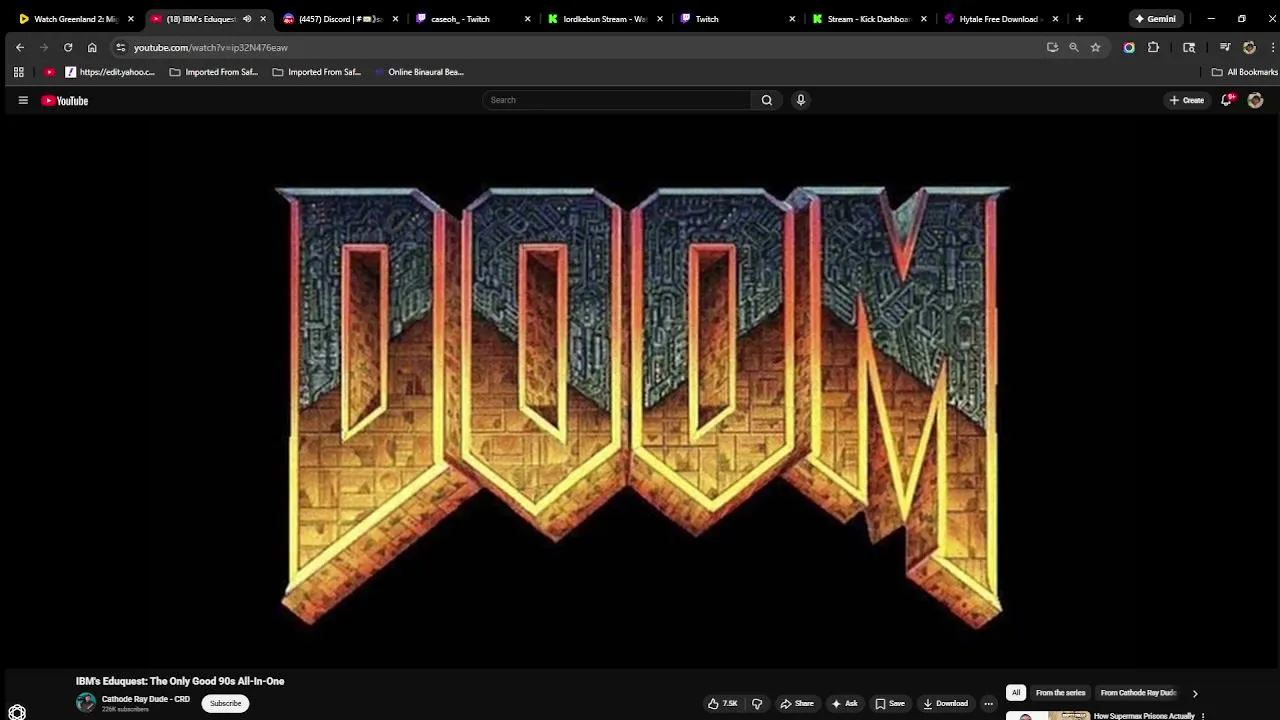The height and width of the screenshot is (720, 1280).
Task: Open the YouTube guide hamburger menu
Action: 23,100
